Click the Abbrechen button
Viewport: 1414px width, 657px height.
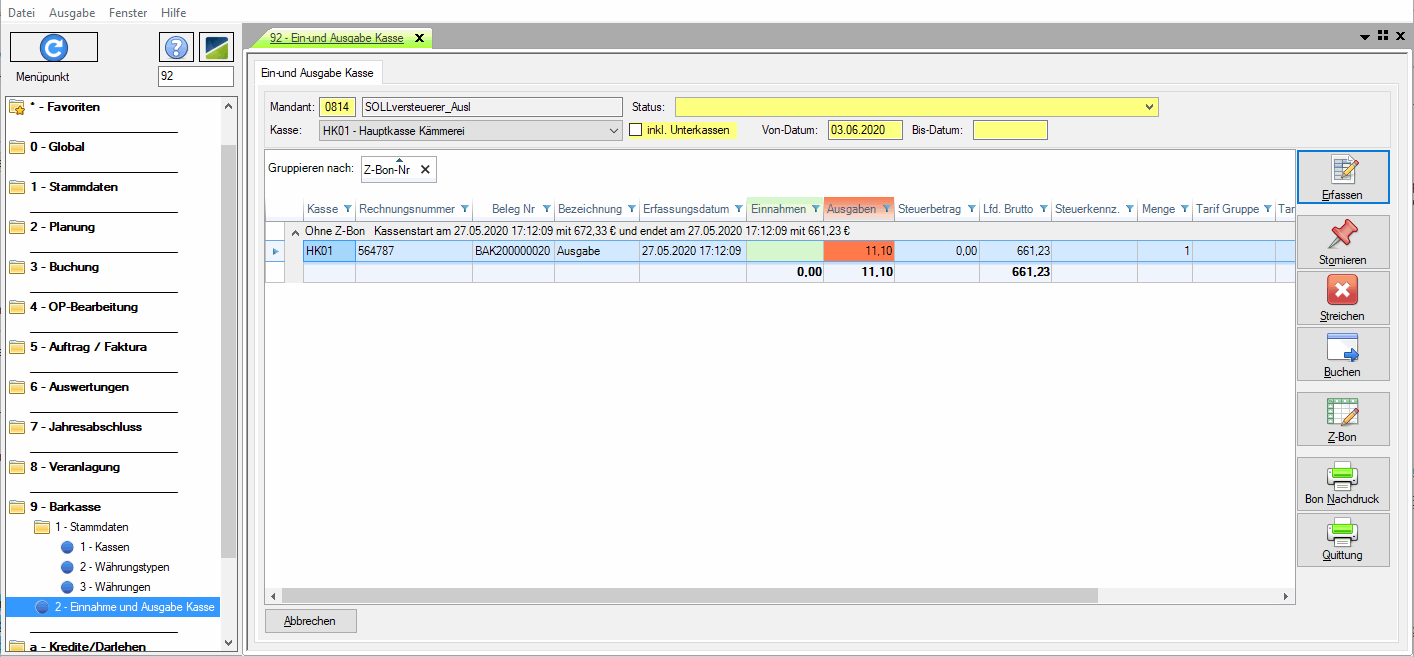[310, 621]
